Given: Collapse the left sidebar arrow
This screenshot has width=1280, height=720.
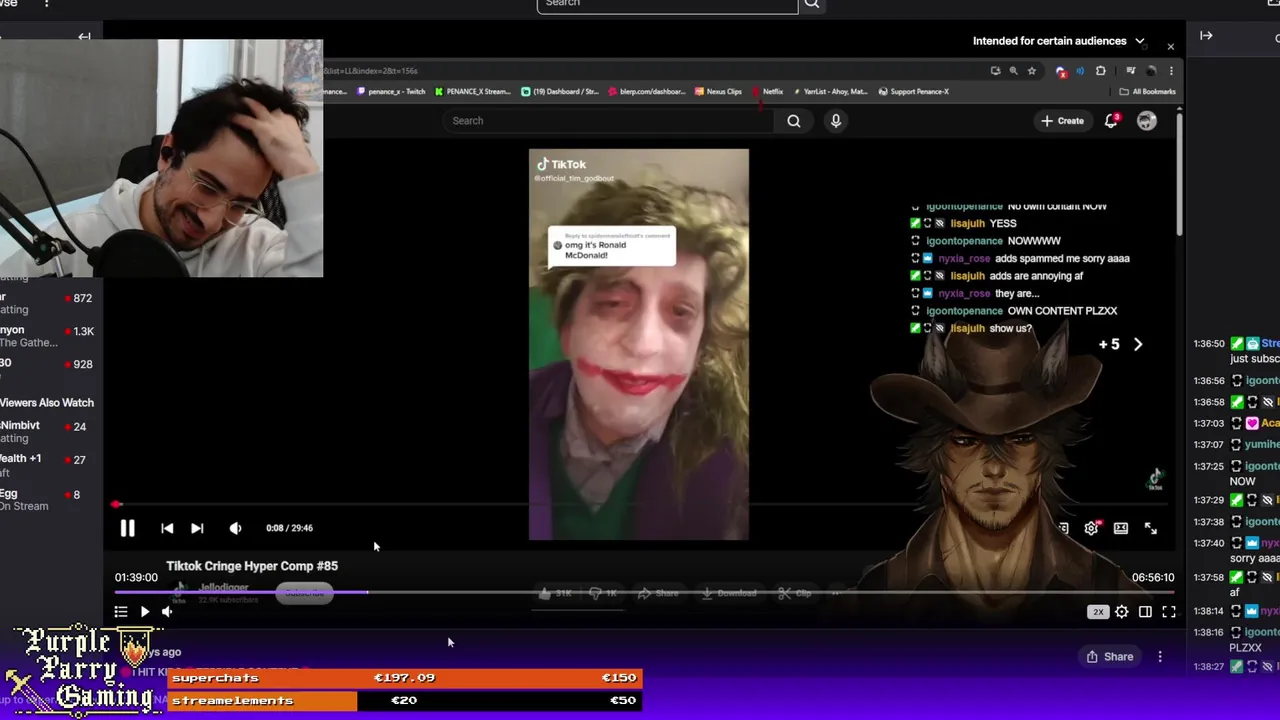Looking at the screenshot, I should click(85, 37).
